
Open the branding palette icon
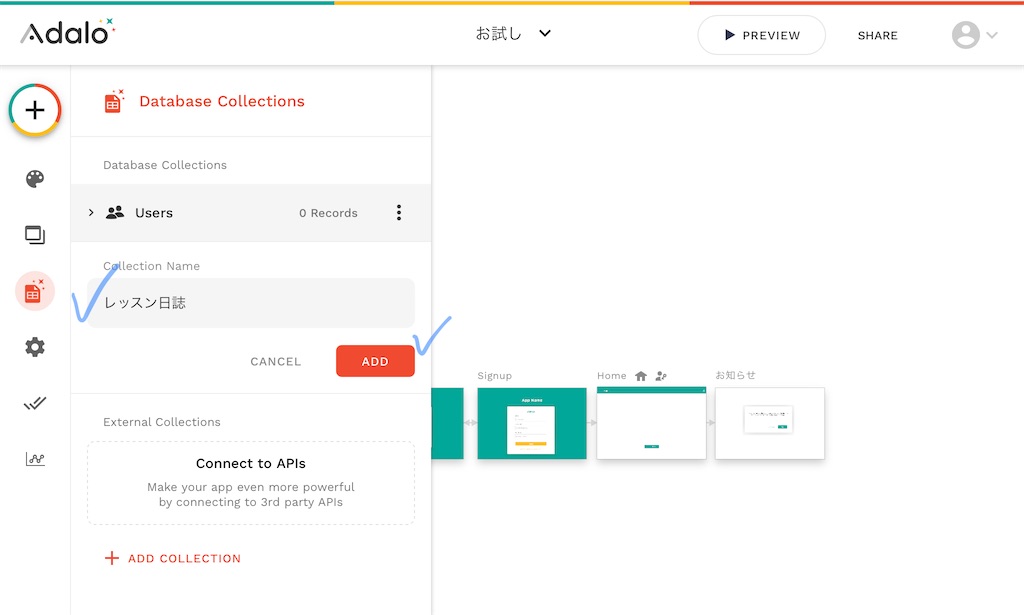pyautogui.click(x=35, y=179)
